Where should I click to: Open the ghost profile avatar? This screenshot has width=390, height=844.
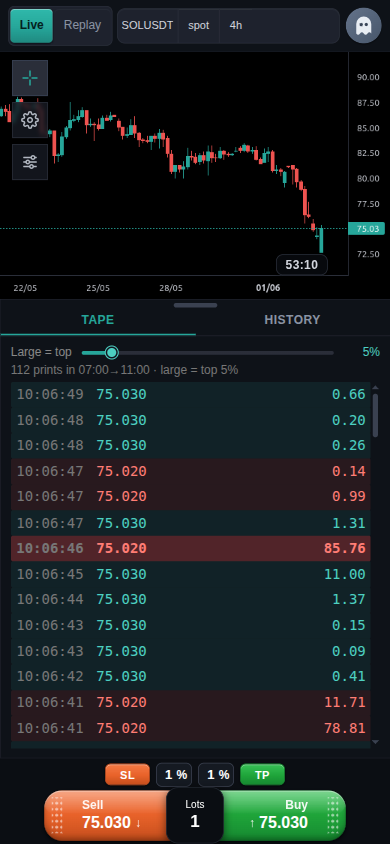pos(364,25)
